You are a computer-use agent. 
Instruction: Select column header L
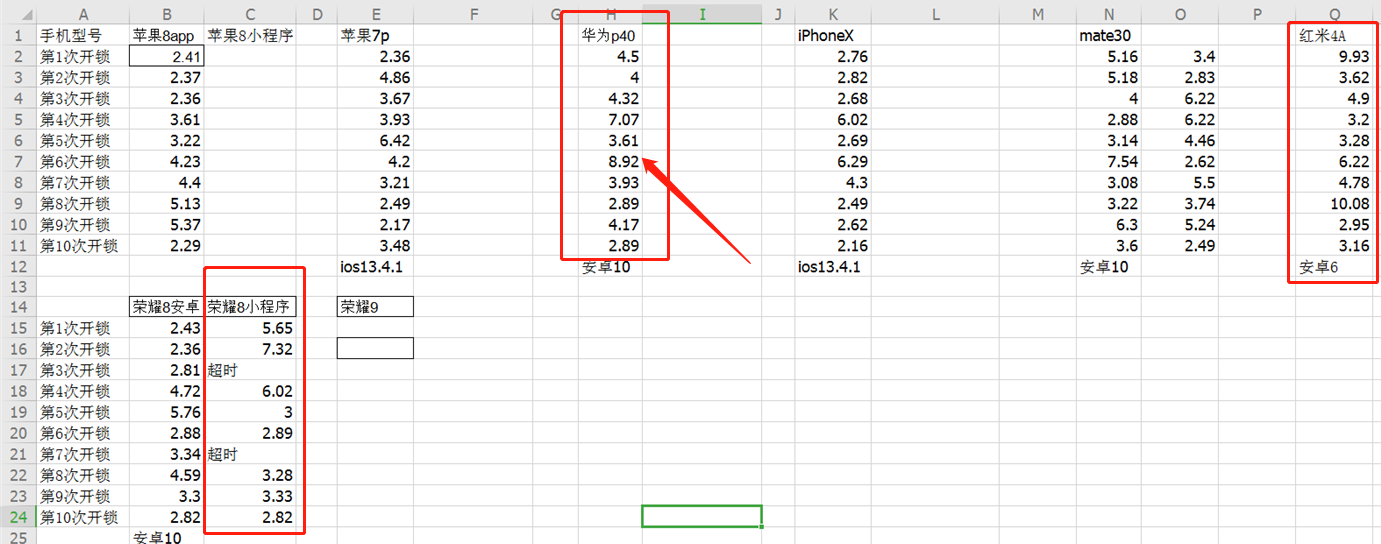[x=935, y=14]
